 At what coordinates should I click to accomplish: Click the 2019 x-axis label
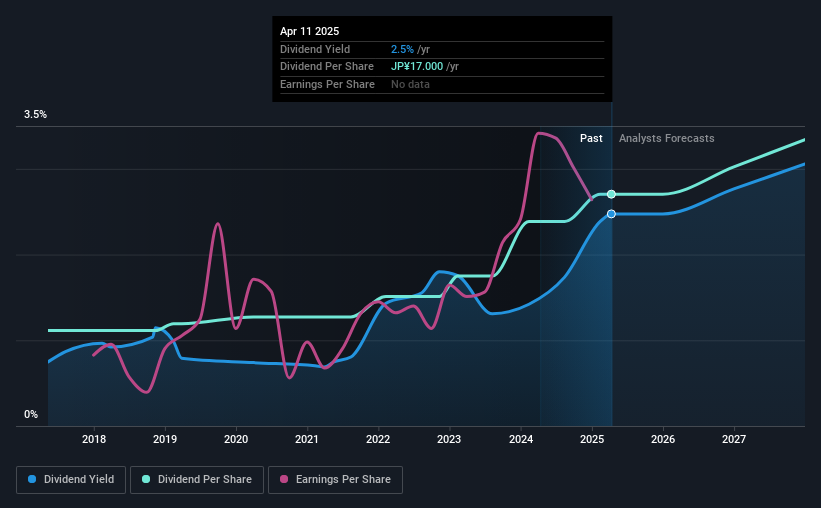point(165,439)
